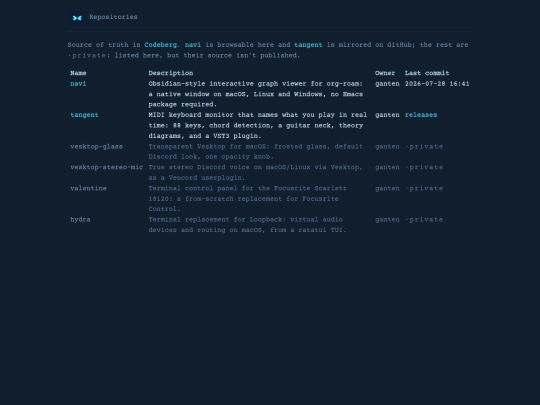Select the valentine repository name
The height and width of the screenshot is (405, 540).
(x=89, y=188)
